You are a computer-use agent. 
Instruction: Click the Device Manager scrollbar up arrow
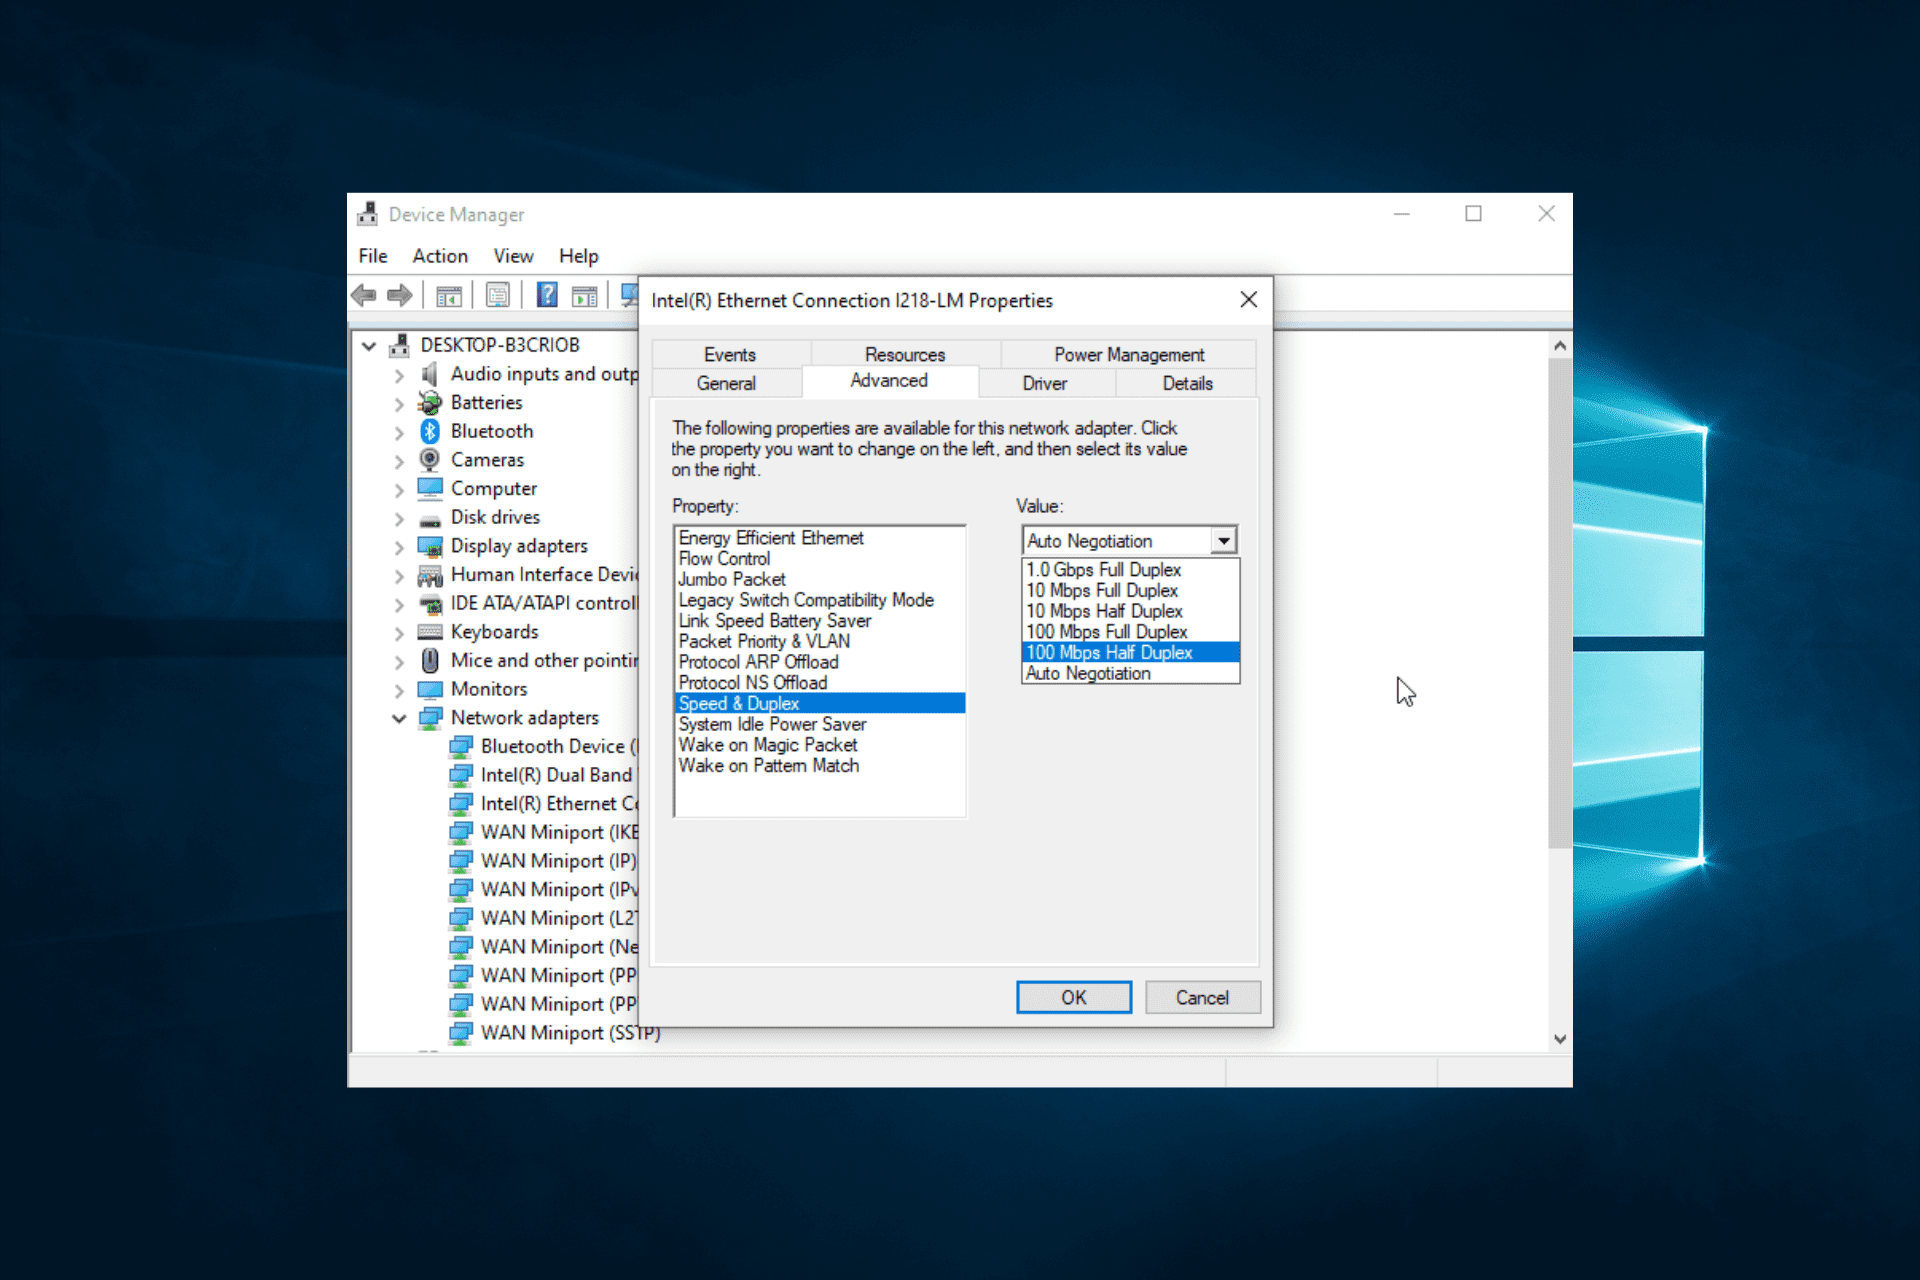[x=1560, y=345]
